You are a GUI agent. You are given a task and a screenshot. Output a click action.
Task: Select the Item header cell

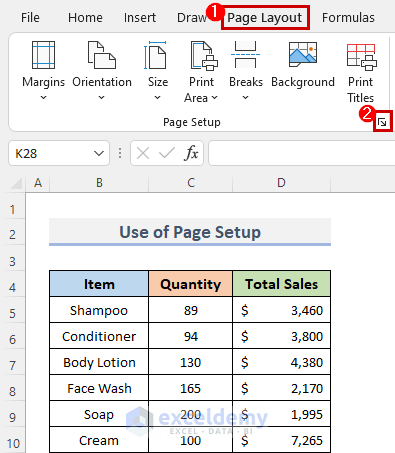click(99, 284)
